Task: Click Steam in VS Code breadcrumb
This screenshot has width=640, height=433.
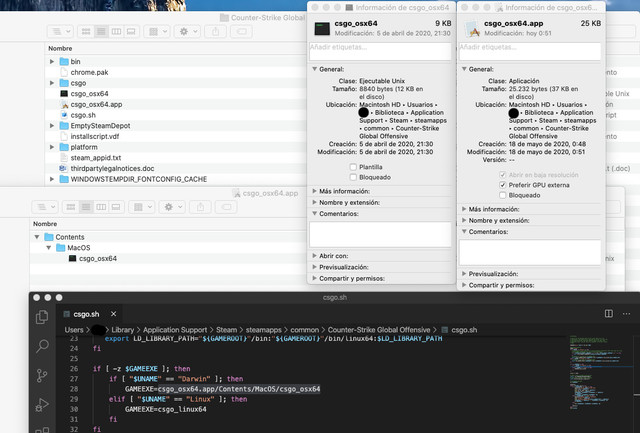Action: click(x=227, y=330)
